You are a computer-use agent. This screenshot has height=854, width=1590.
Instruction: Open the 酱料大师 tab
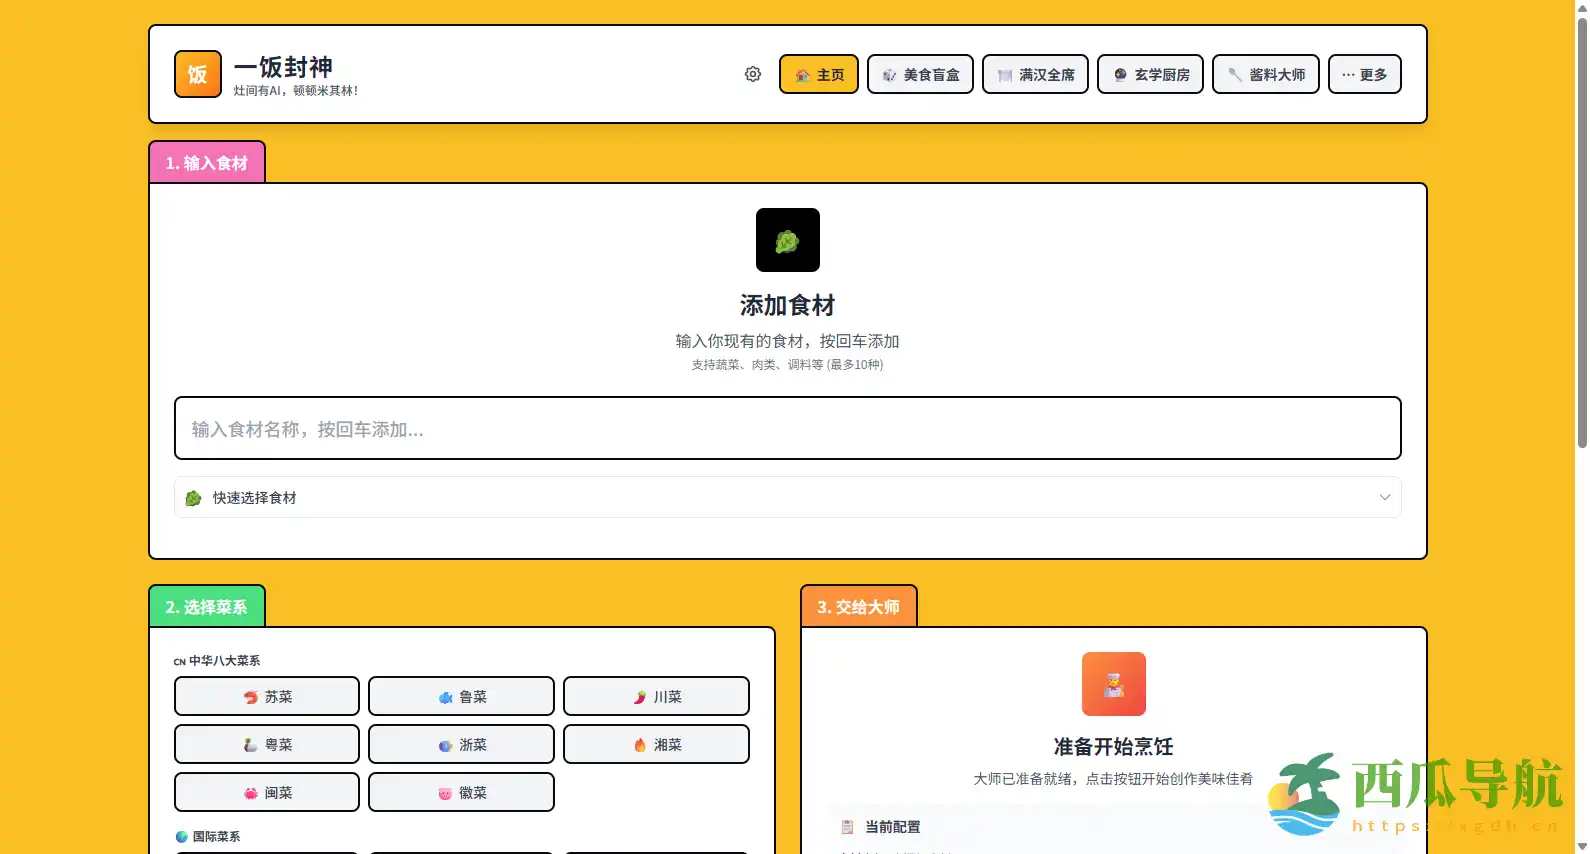coord(1265,75)
